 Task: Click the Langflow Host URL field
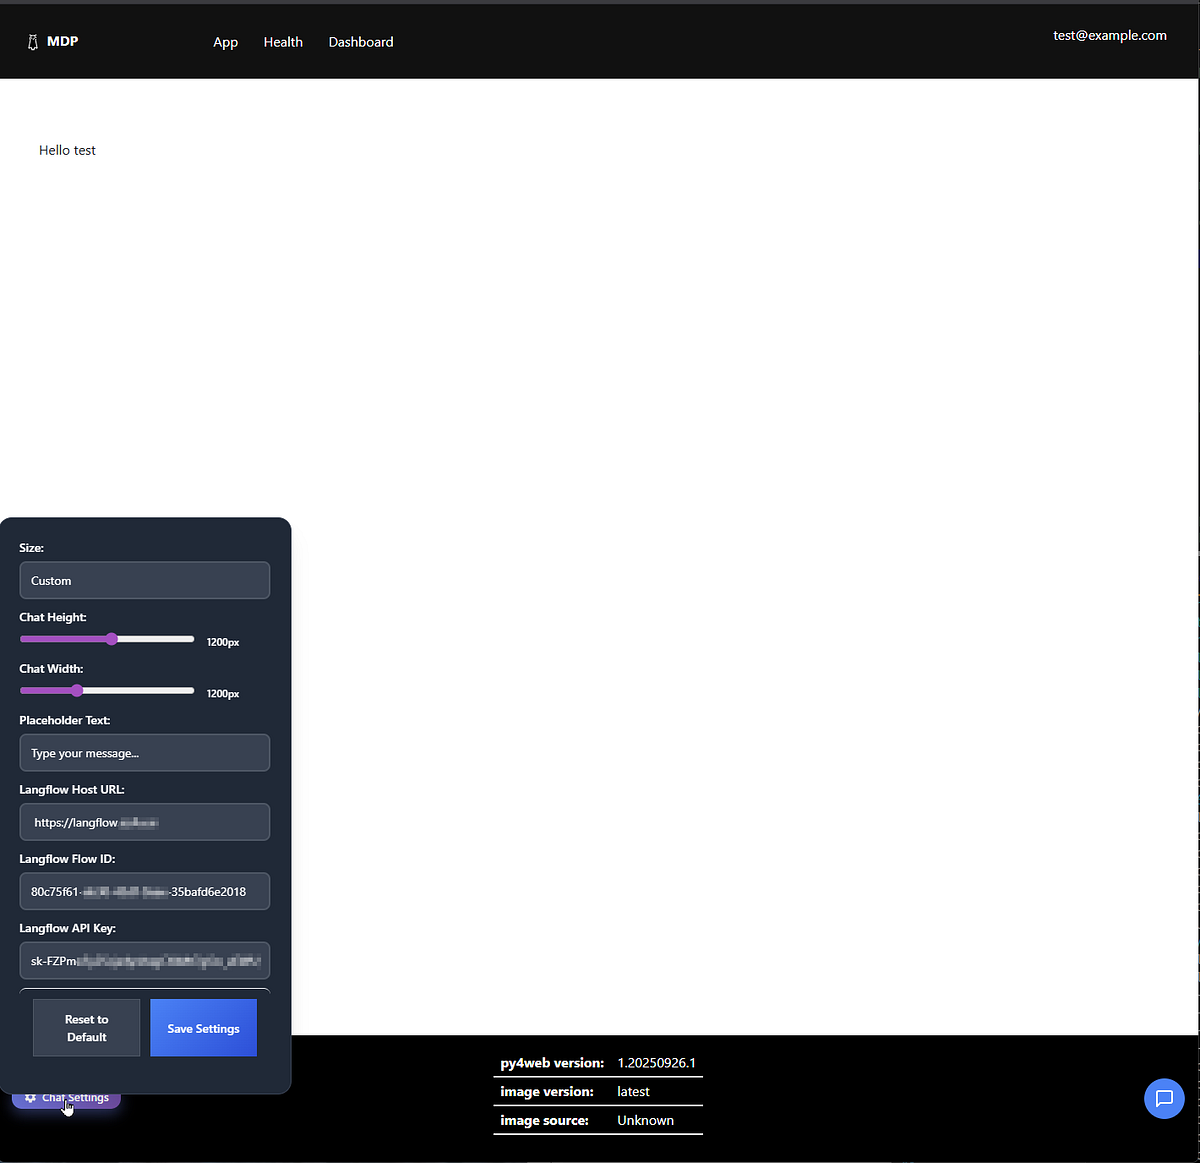tap(144, 823)
